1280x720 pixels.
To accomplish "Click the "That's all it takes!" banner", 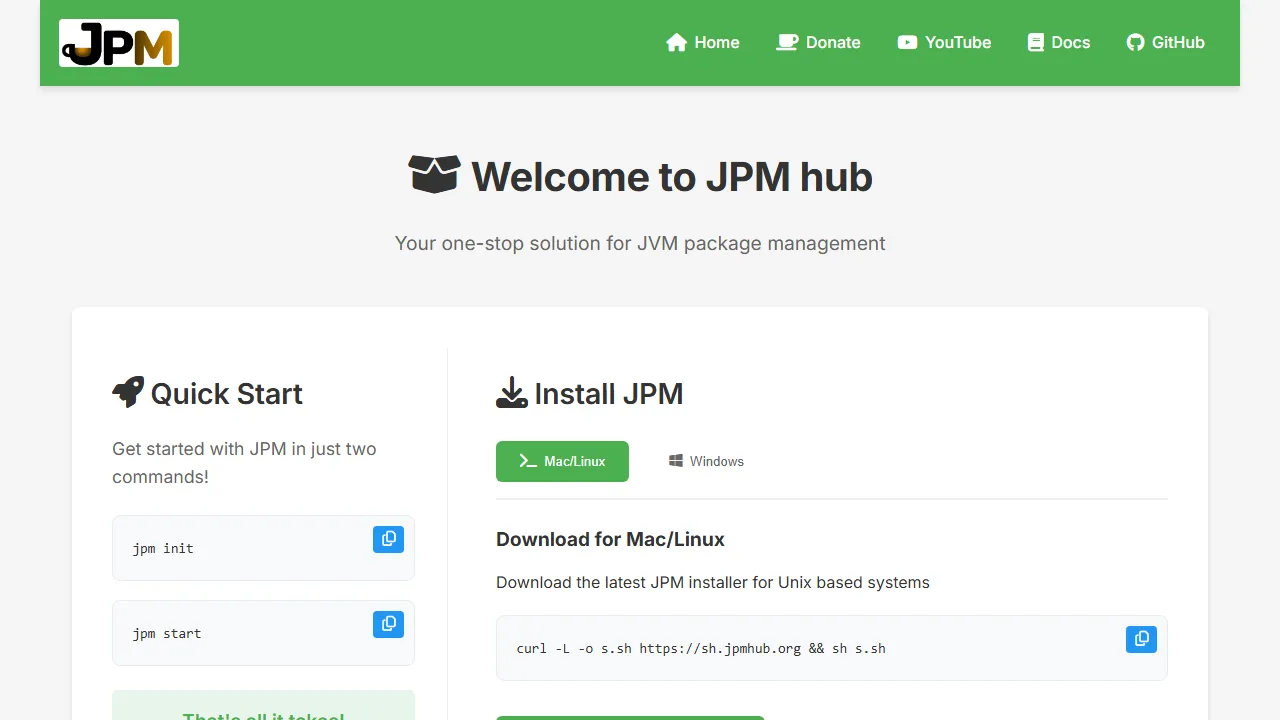I will point(263,708).
